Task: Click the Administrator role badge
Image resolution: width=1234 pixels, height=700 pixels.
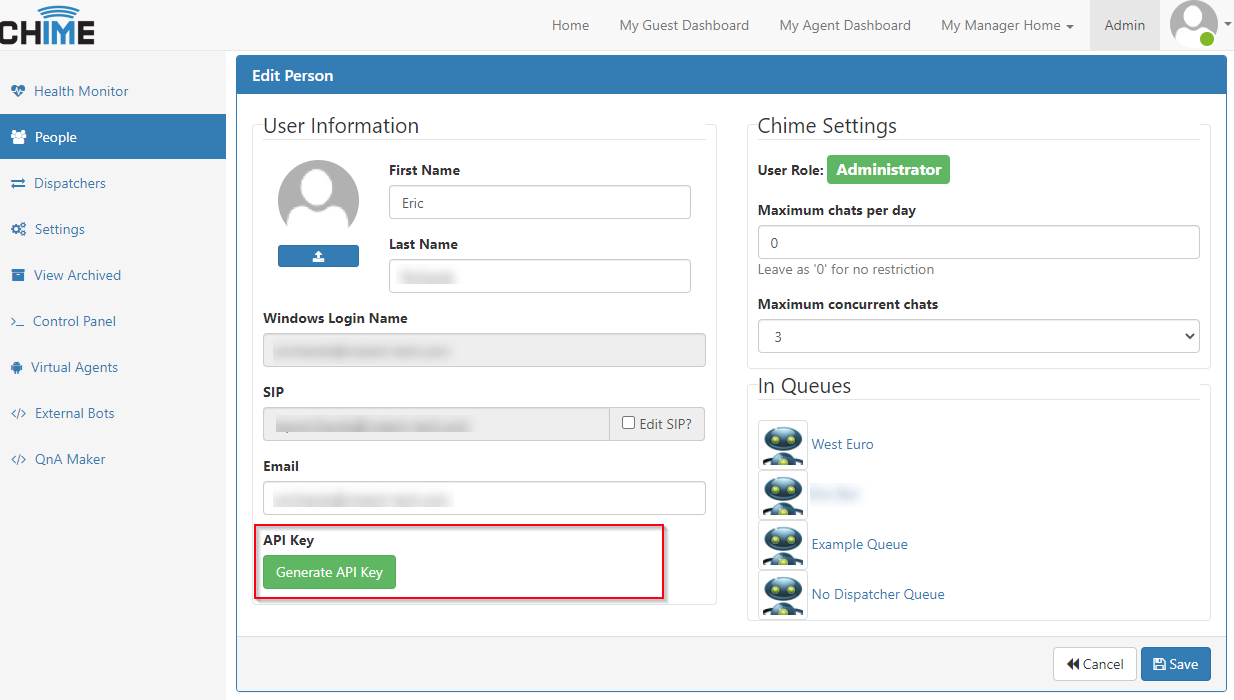Action: tap(888, 170)
